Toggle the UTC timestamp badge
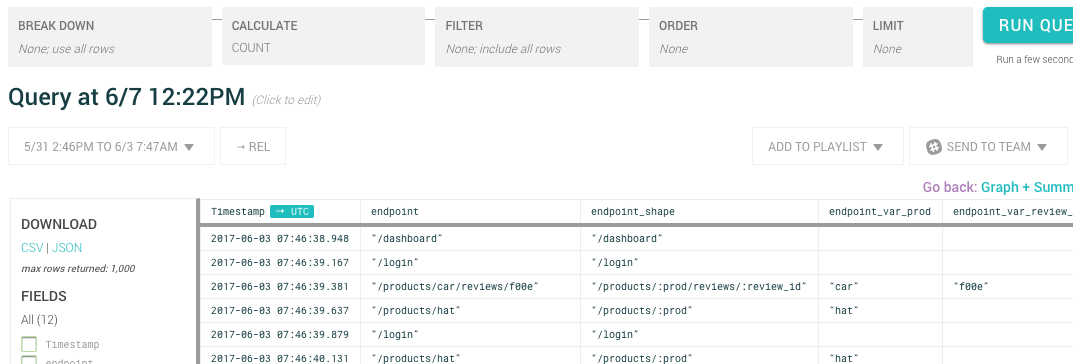The width and height of the screenshot is (1073, 364). pyautogui.click(x=292, y=211)
